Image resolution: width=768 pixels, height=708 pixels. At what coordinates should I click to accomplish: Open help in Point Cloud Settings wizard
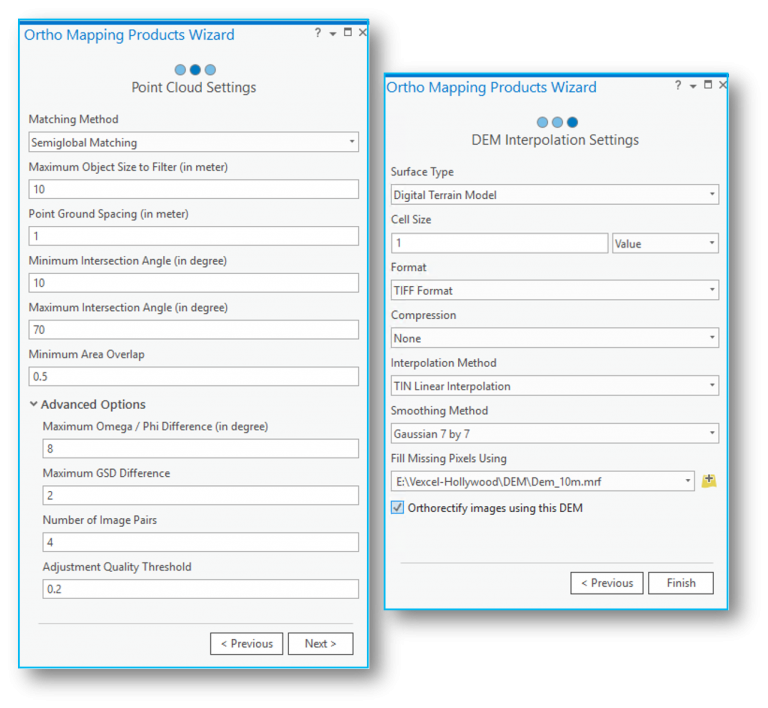click(x=318, y=33)
